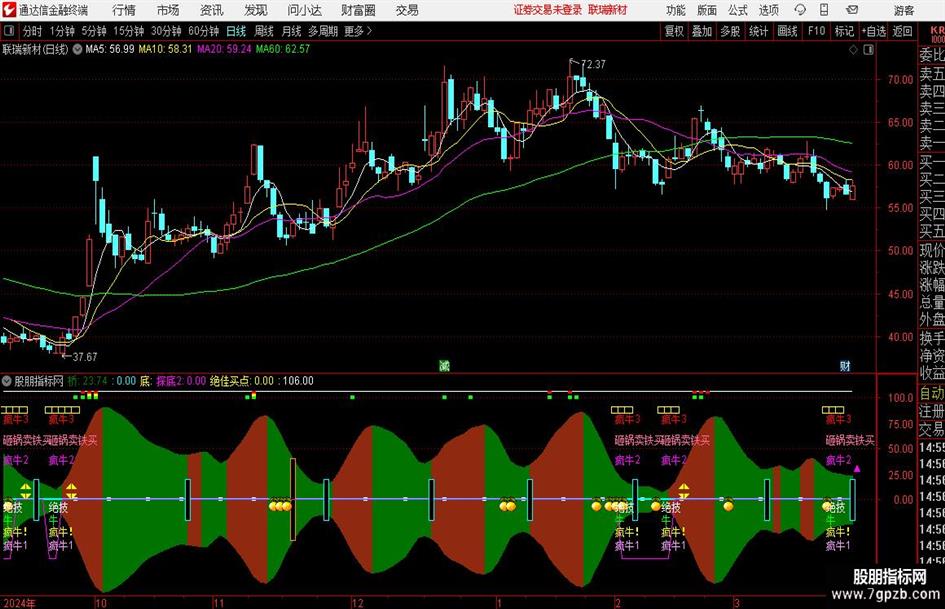
Task: Open the 行情 menu
Action: [x=124, y=10]
